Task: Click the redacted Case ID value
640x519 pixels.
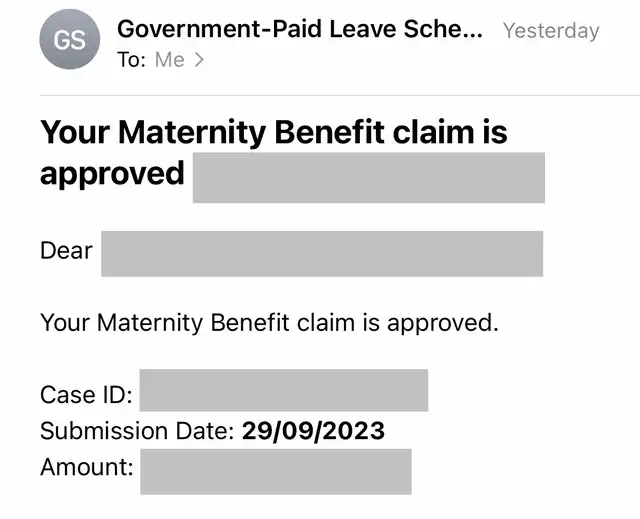Action: click(x=284, y=390)
